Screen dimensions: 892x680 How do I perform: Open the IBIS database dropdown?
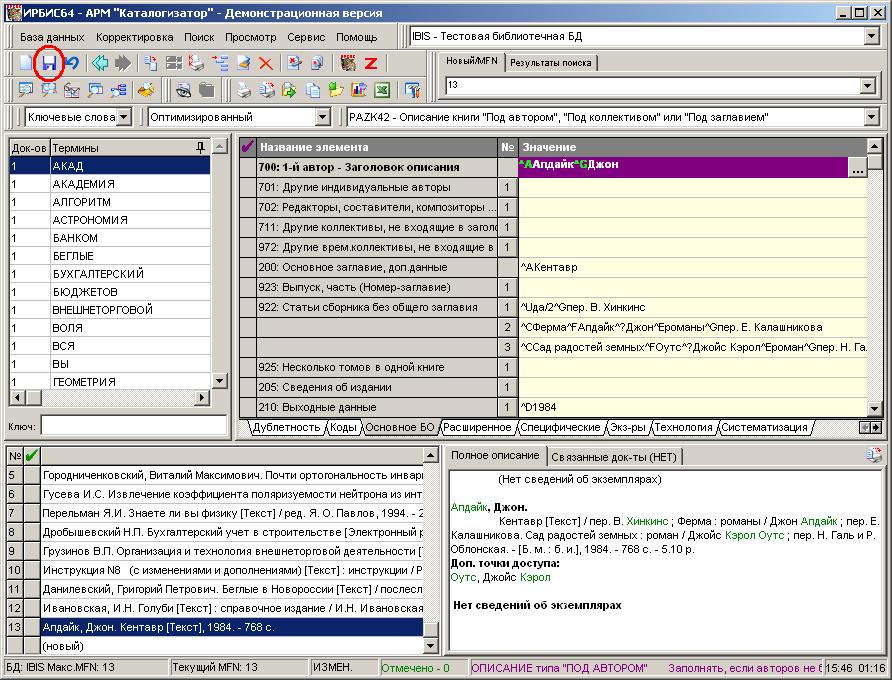coord(871,37)
